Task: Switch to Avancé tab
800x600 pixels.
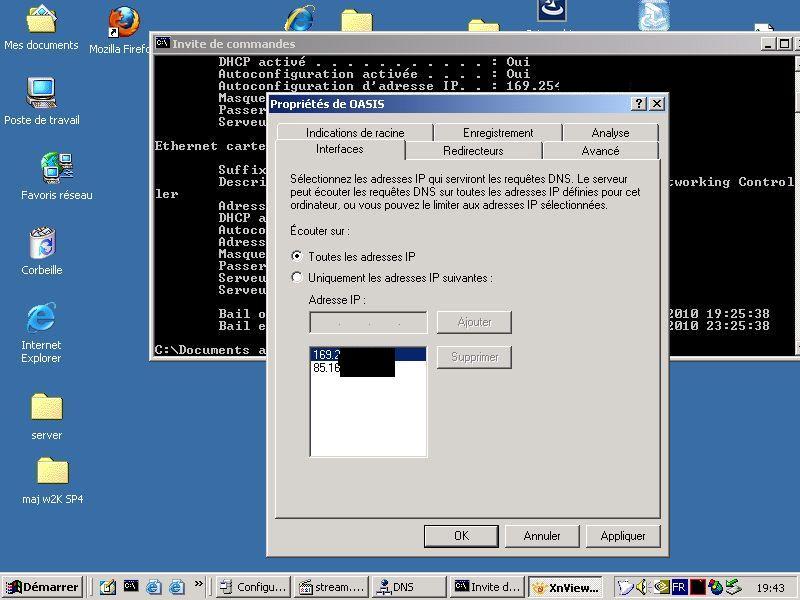Action: coord(601,151)
